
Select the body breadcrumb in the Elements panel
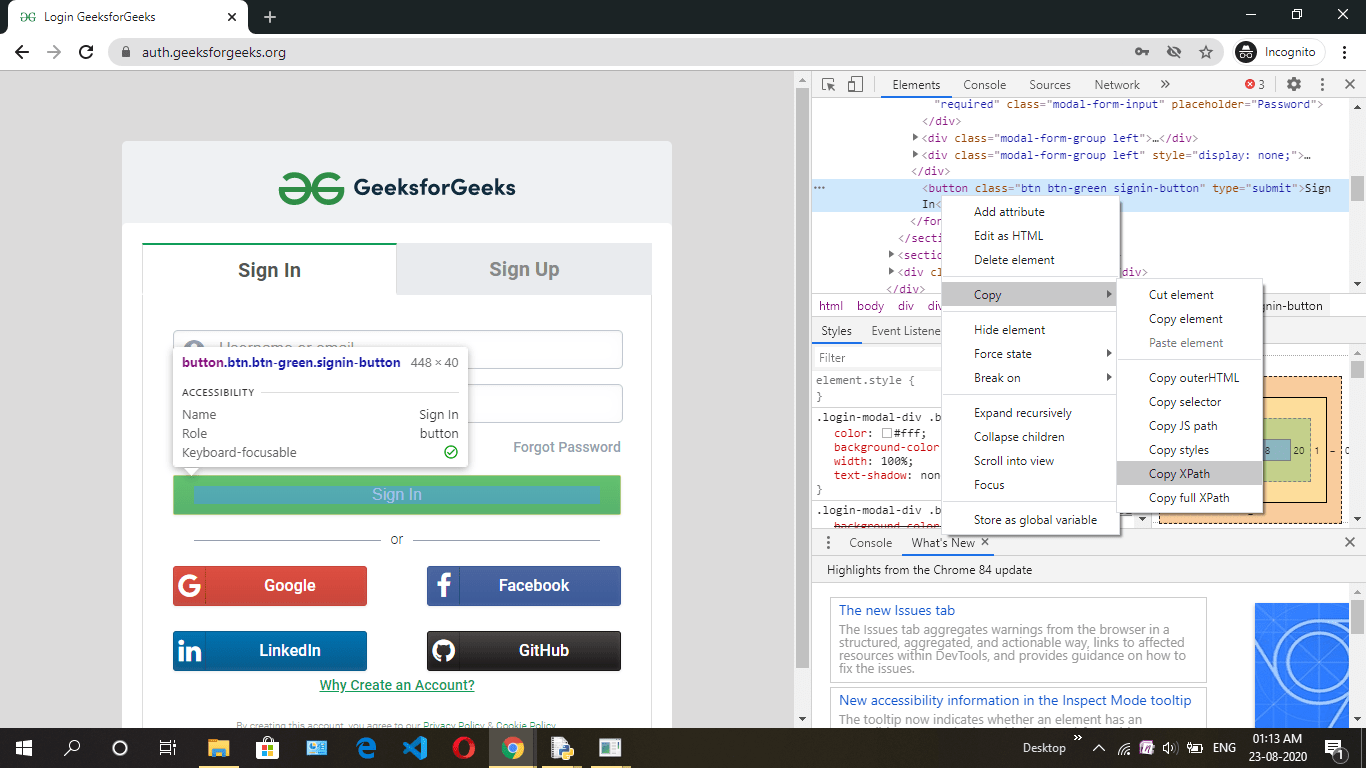pos(870,306)
